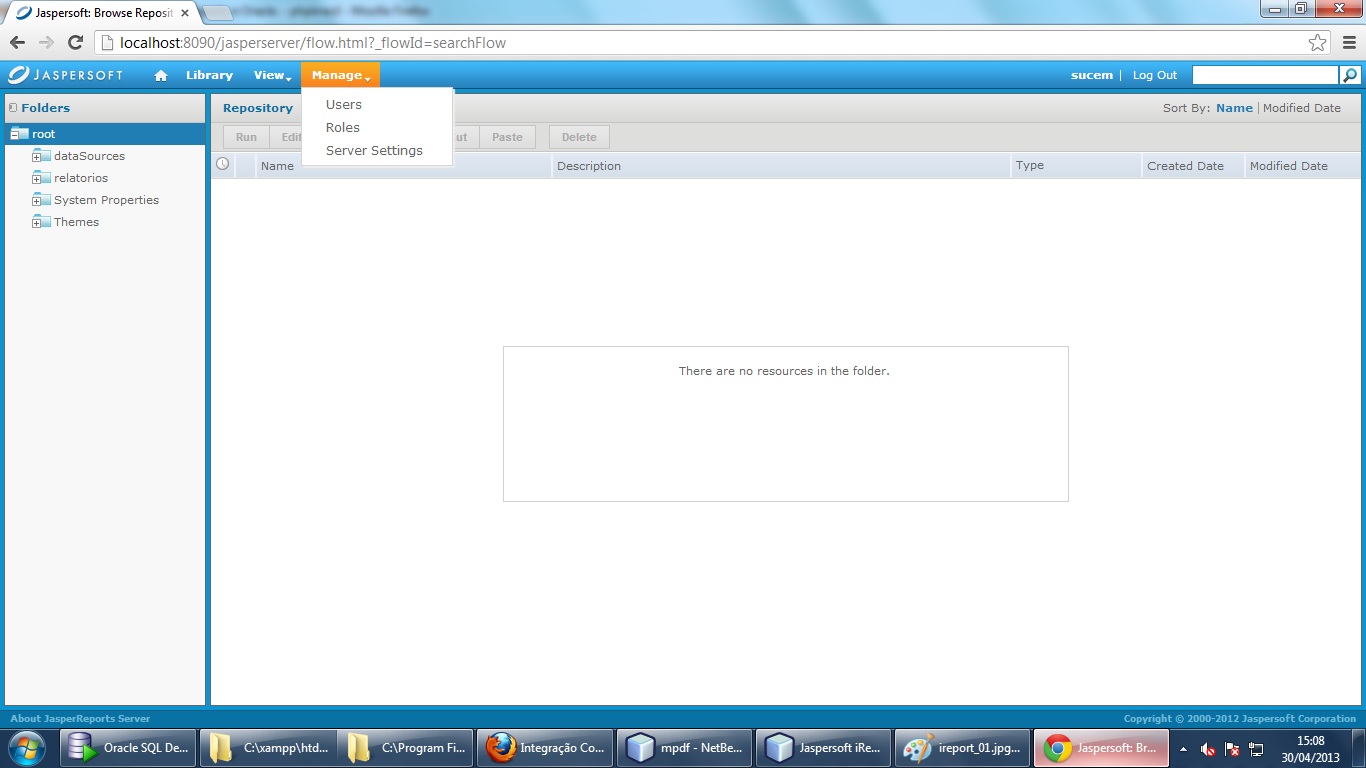Choose Server Settings menu entry
This screenshot has height=768, width=1366.
point(374,151)
